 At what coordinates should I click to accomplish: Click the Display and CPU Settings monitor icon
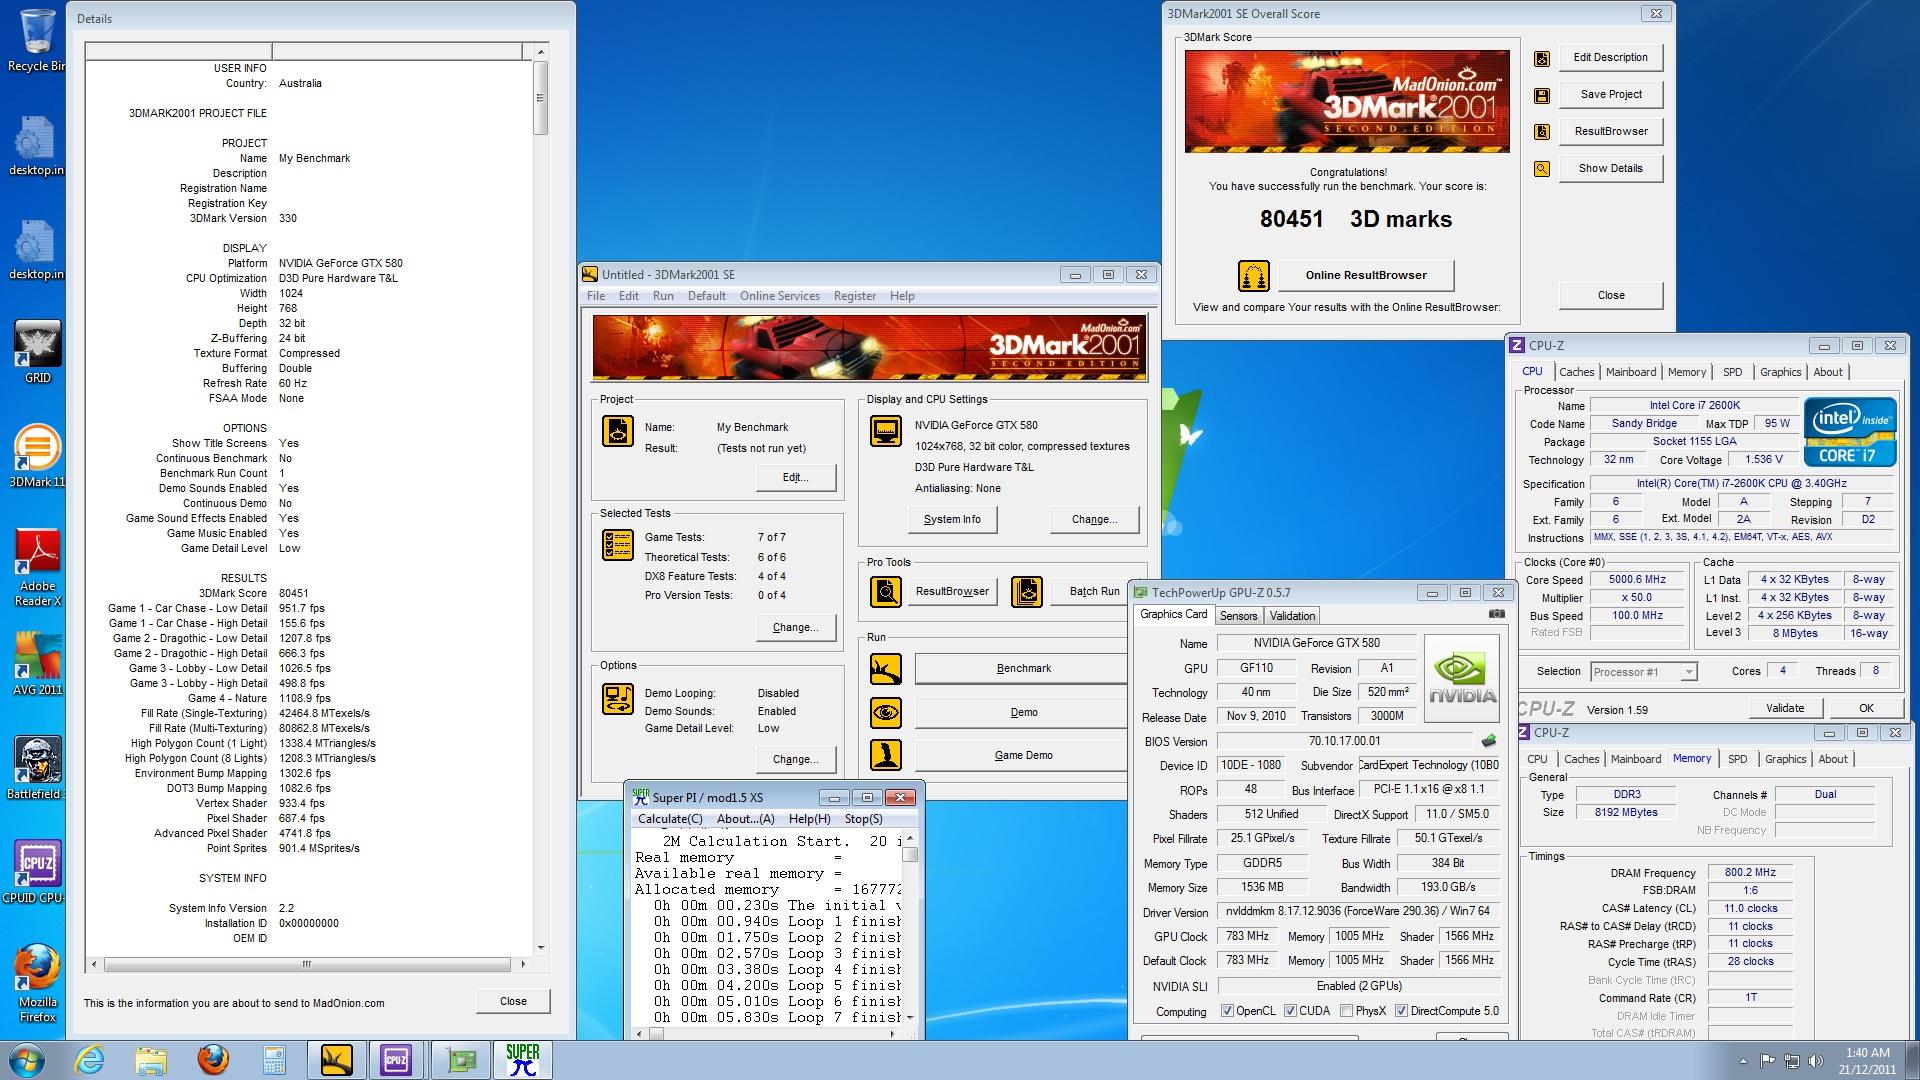pos(885,431)
